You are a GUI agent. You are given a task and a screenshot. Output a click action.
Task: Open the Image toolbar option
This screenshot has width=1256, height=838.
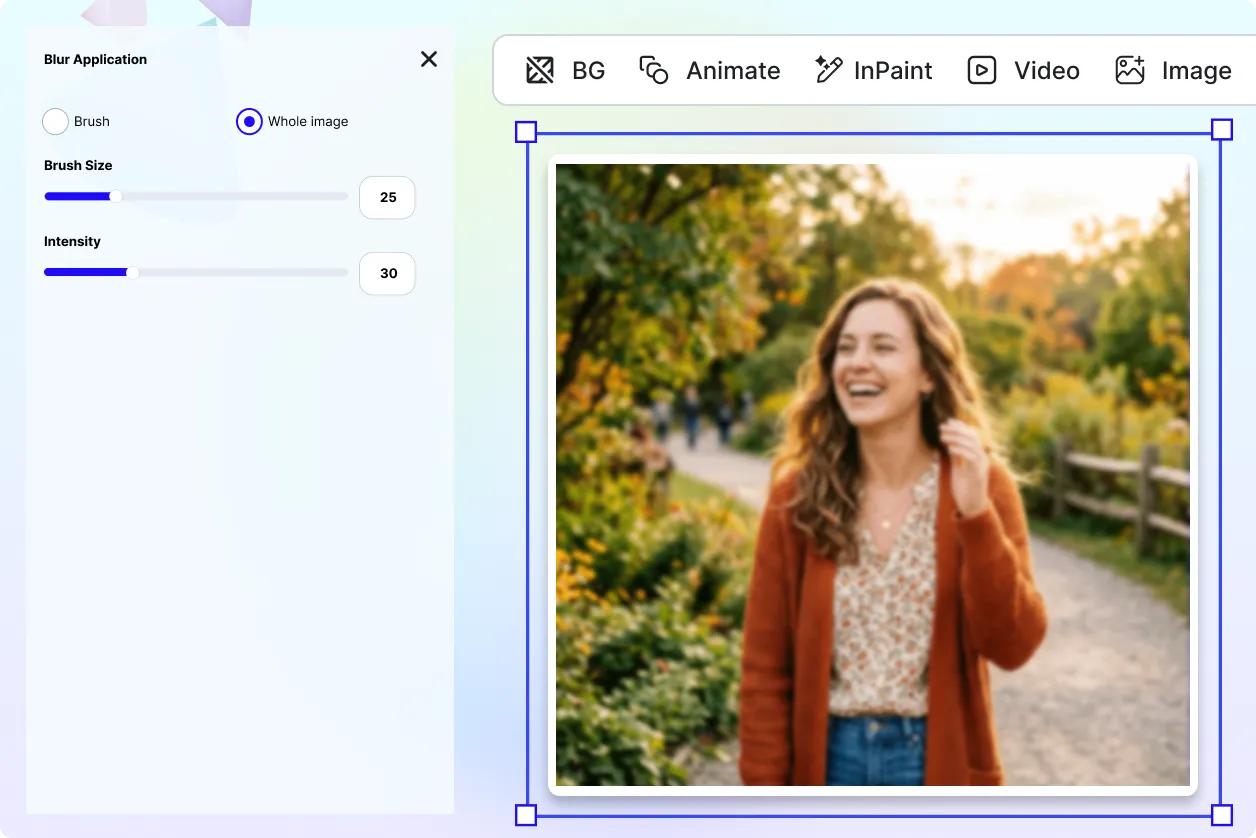coord(1174,71)
